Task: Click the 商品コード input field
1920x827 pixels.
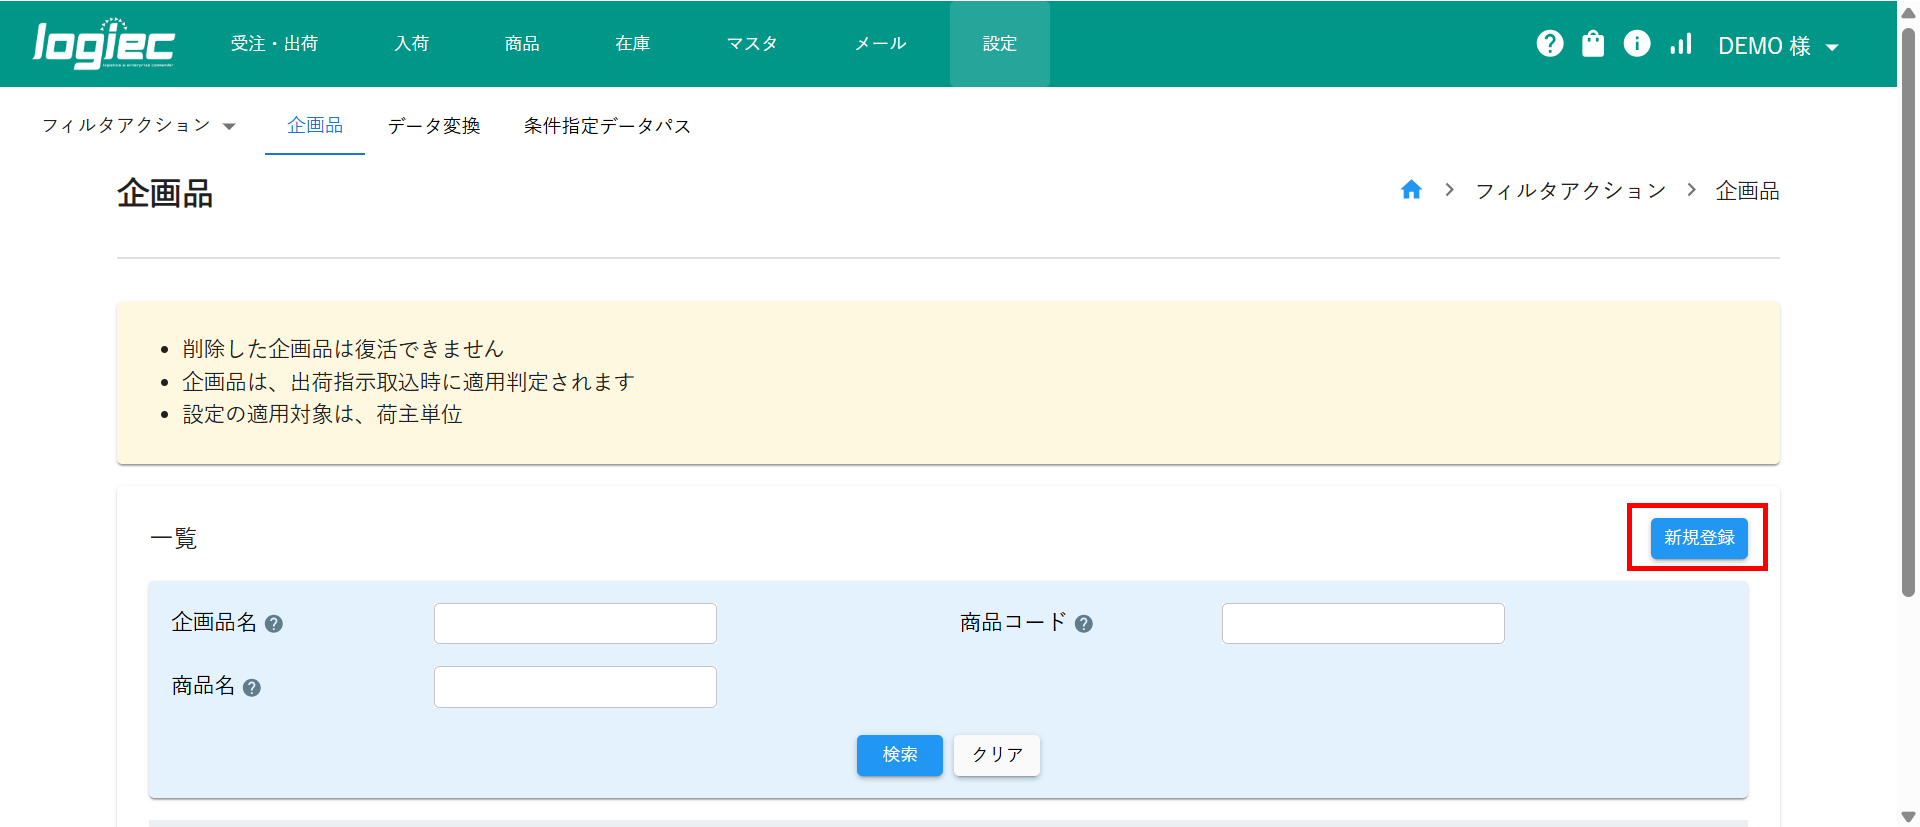Action: coord(1362,624)
